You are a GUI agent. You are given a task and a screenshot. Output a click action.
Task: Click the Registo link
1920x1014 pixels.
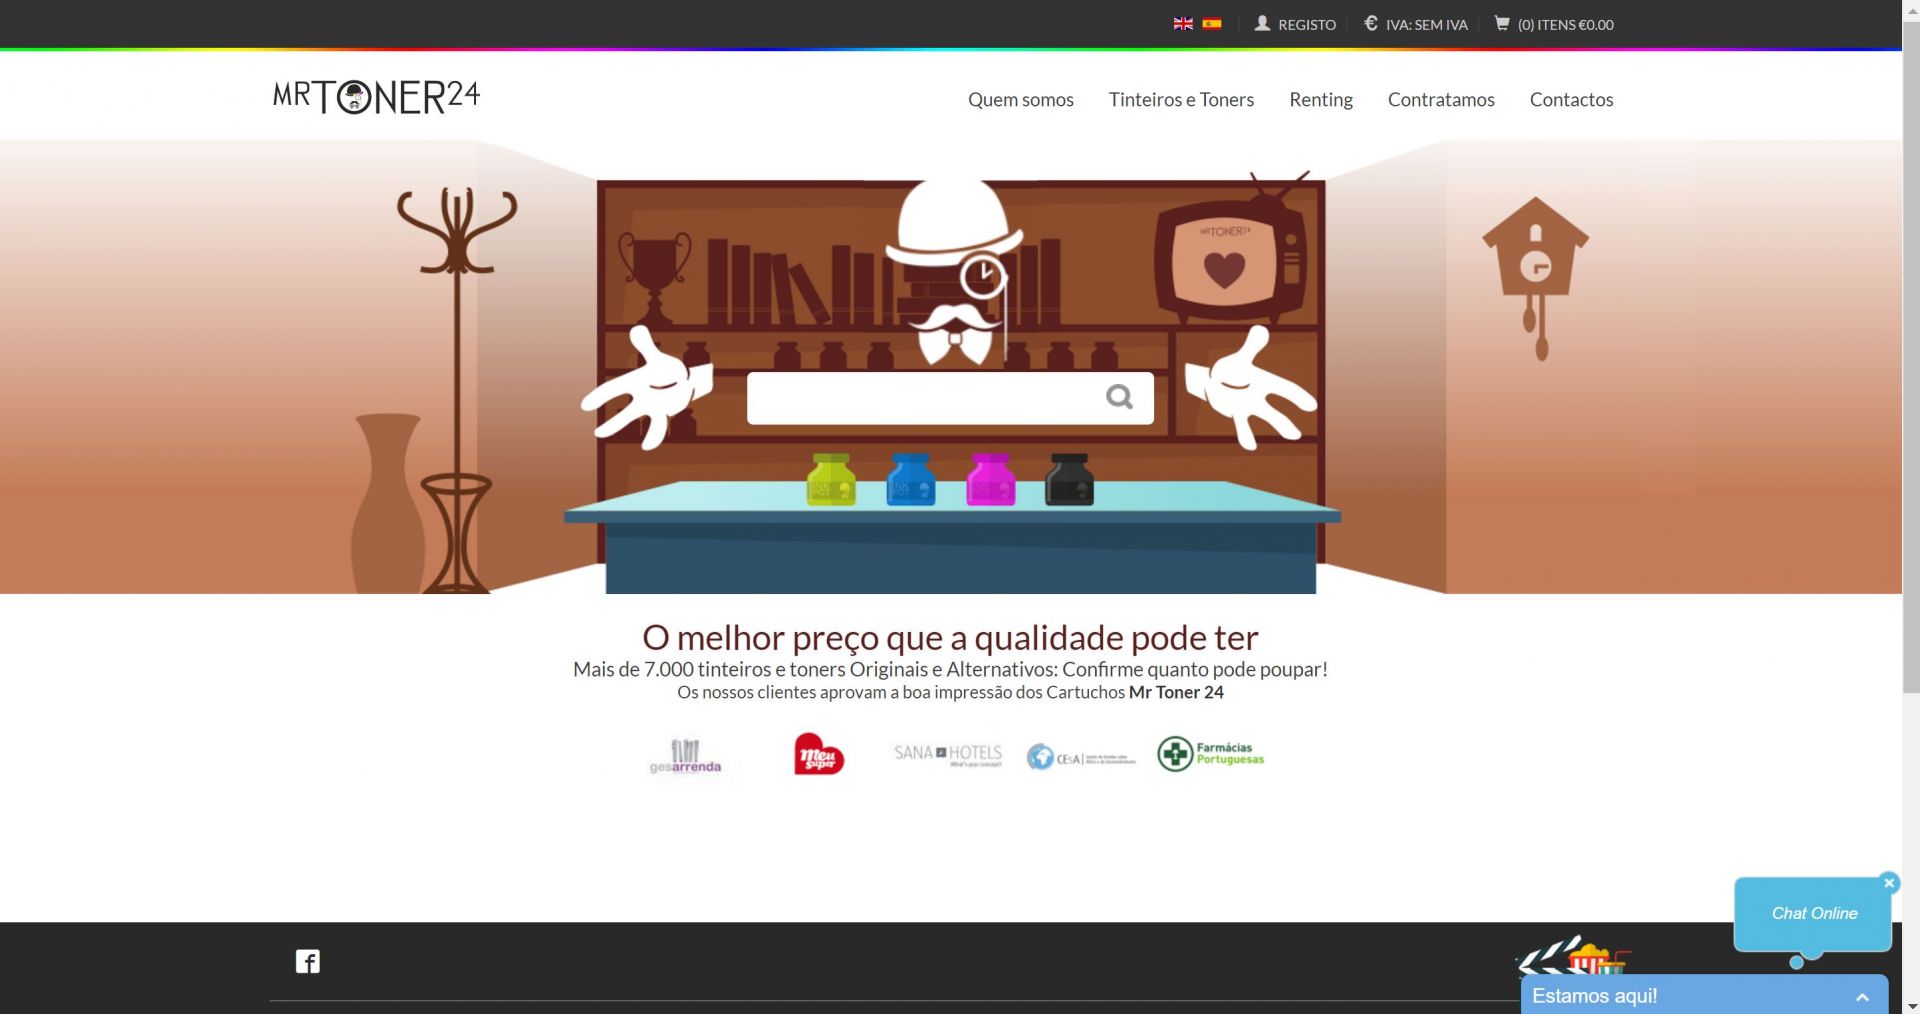[x=1296, y=25]
